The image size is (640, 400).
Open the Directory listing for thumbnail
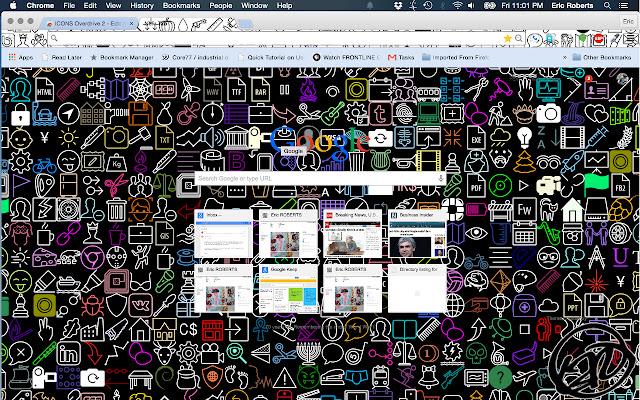click(417, 288)
